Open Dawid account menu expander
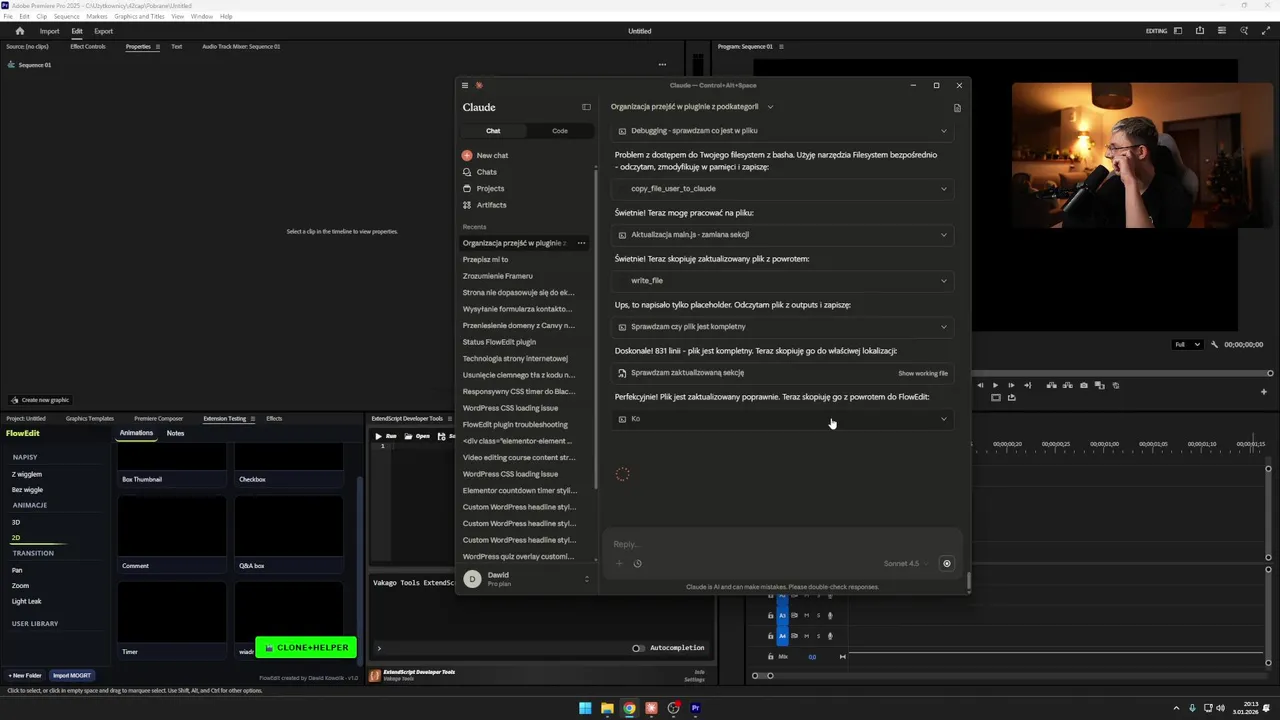This screenshot has height=720, width=1280. 587,579
